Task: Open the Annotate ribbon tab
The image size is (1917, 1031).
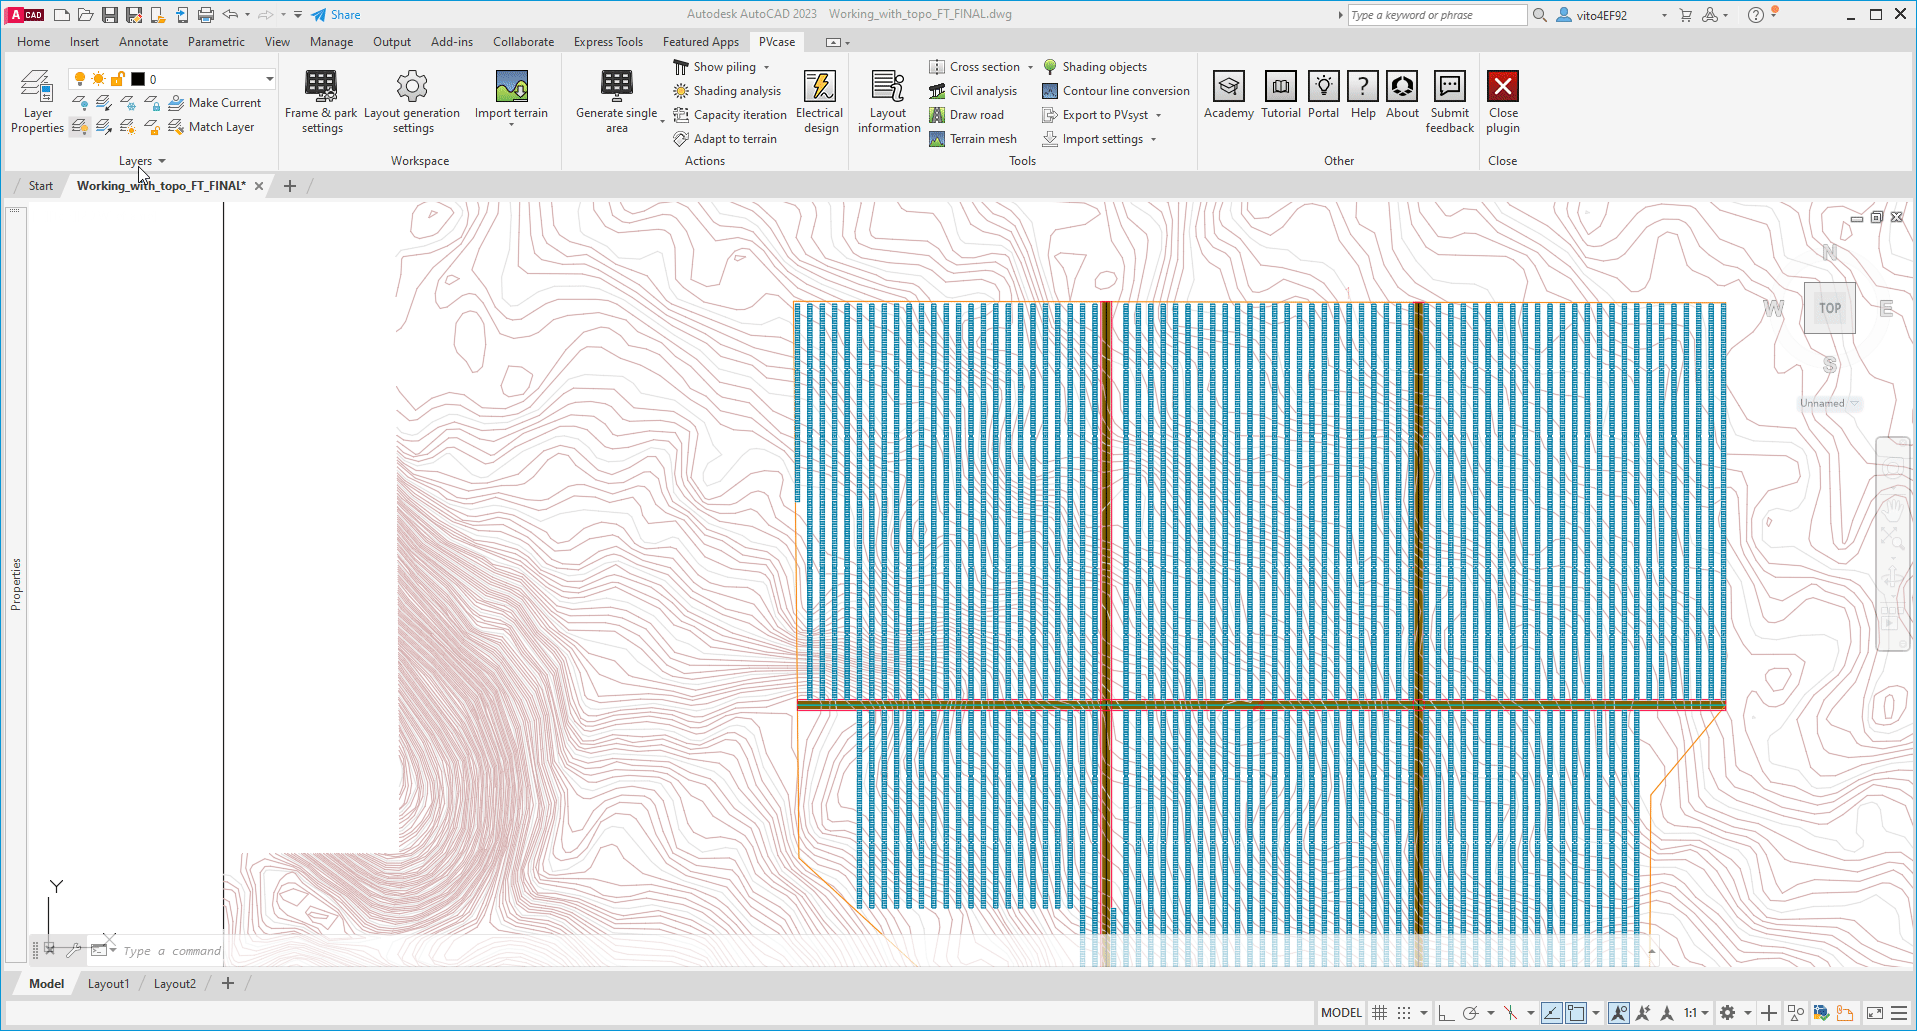Action: tap(143, 41)
